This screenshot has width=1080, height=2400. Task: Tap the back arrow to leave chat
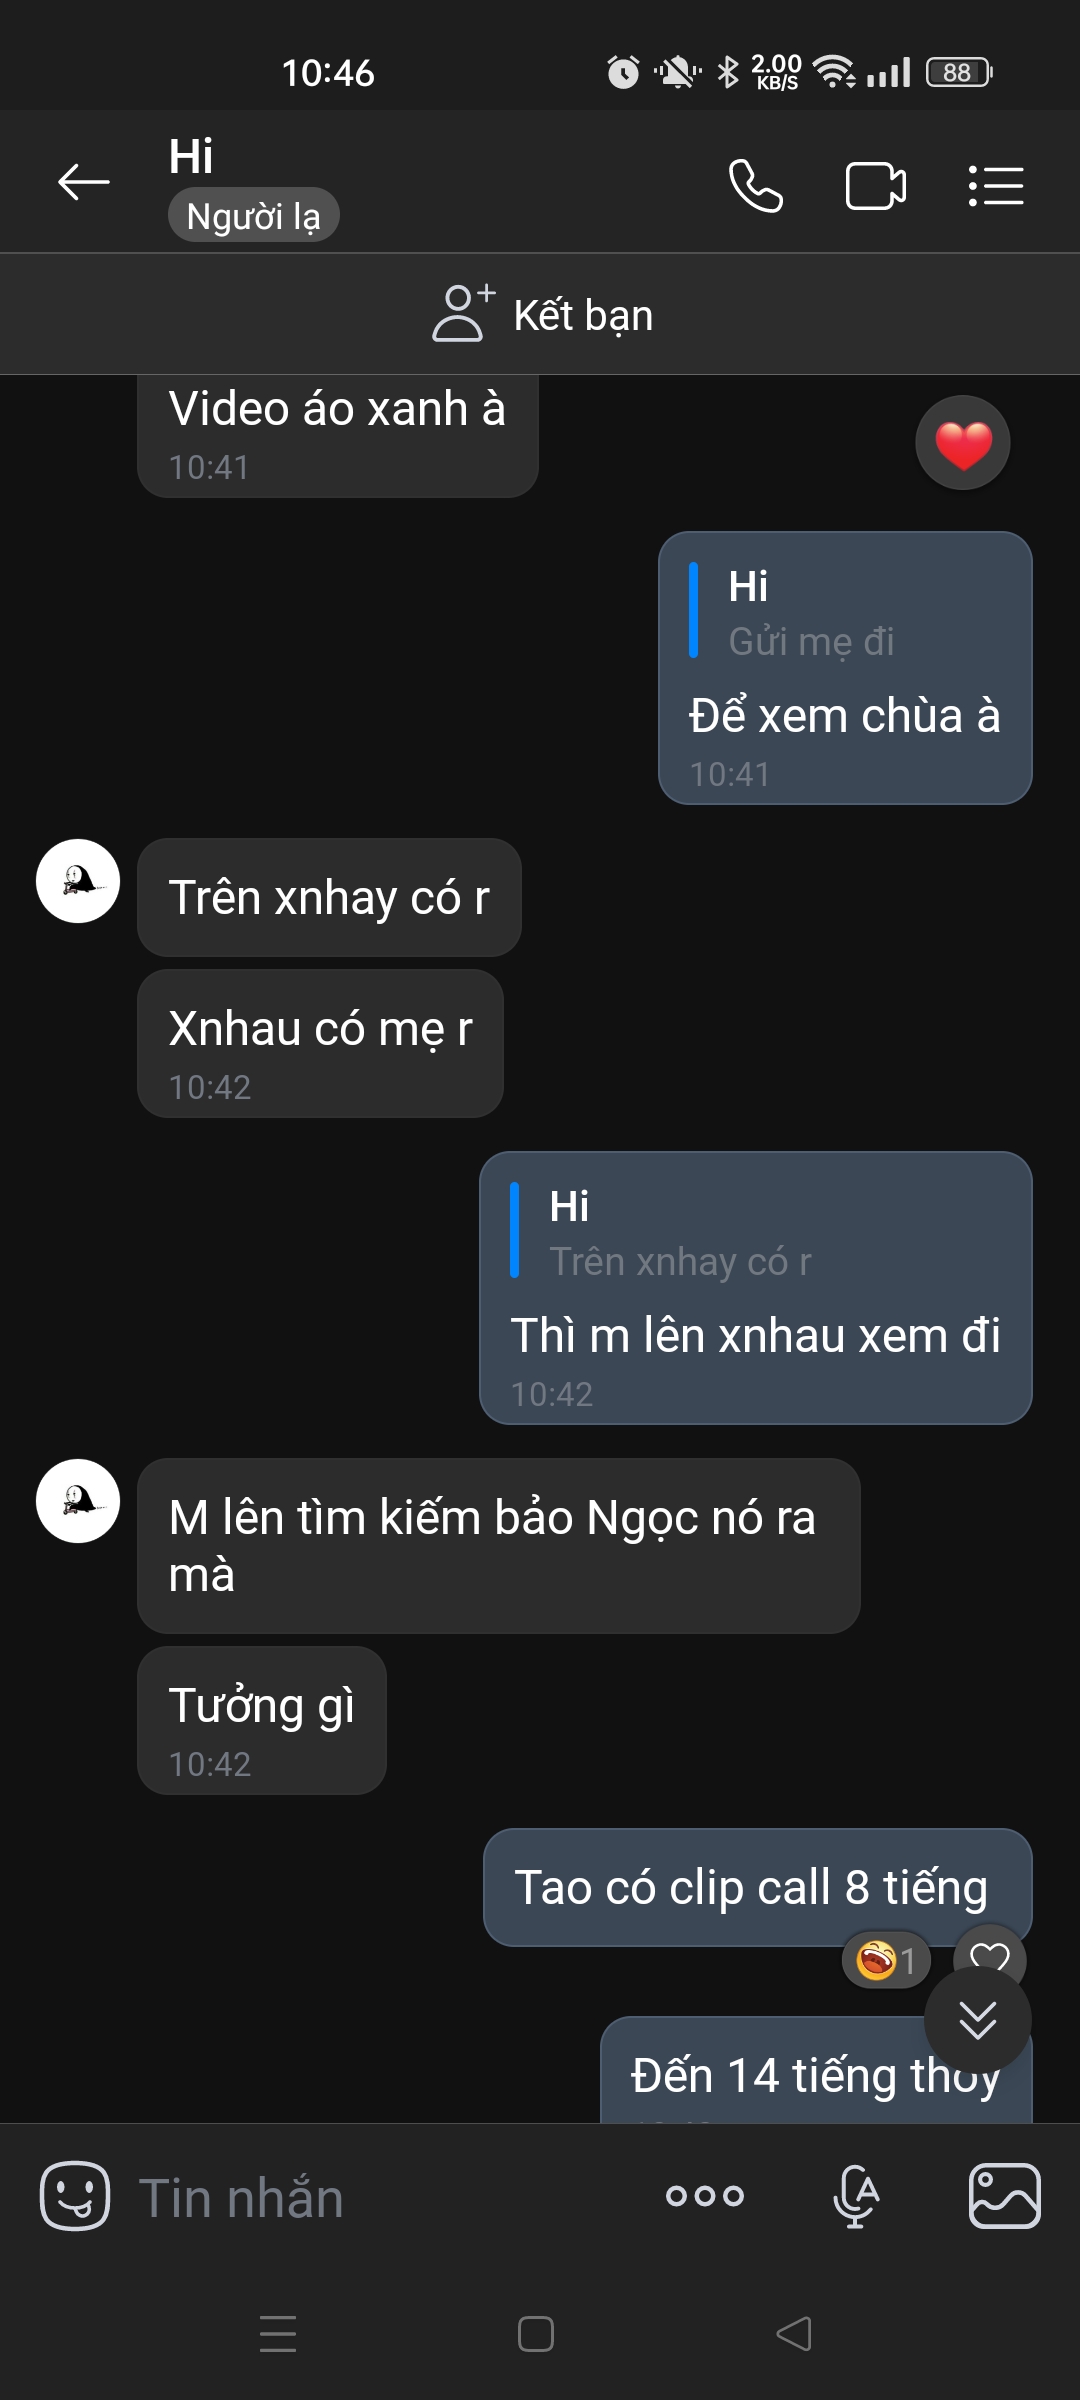tap(84, 182)
